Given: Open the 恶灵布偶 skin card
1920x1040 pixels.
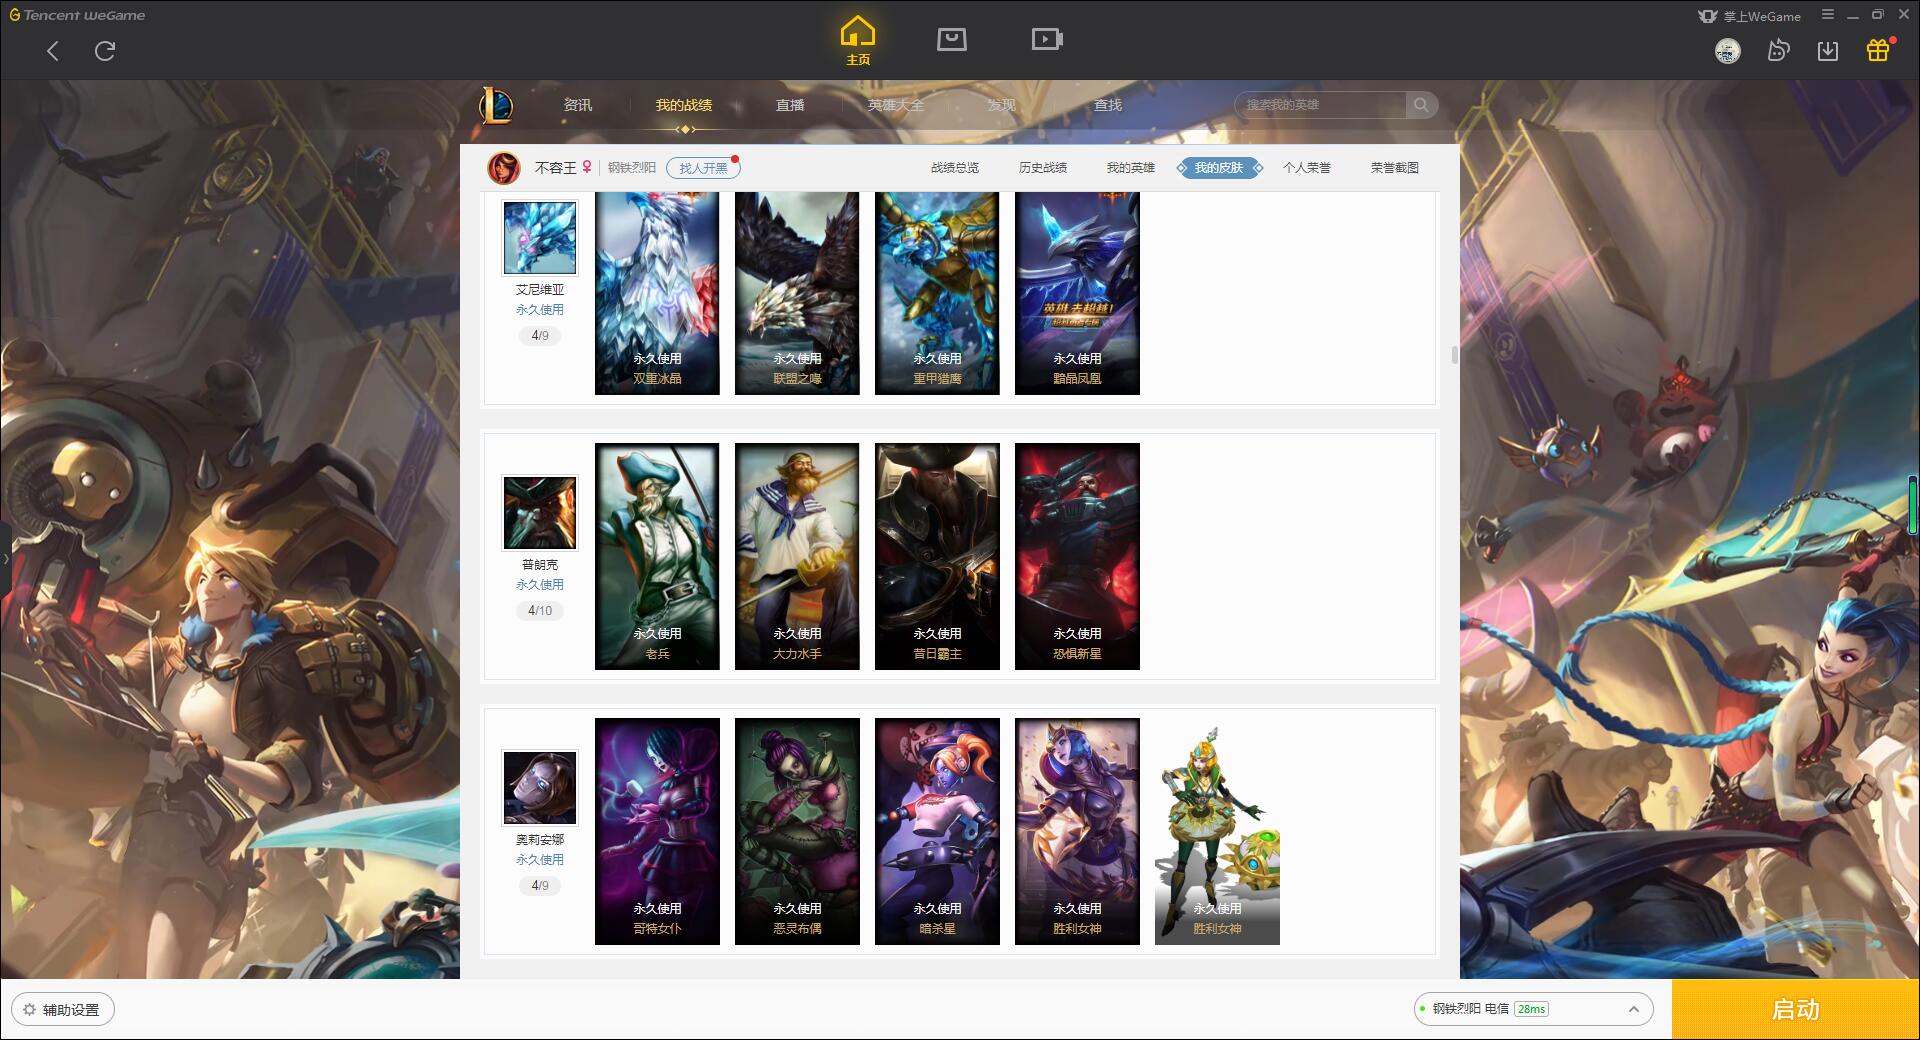Looking at the screenshot, I should pos(797,832).
